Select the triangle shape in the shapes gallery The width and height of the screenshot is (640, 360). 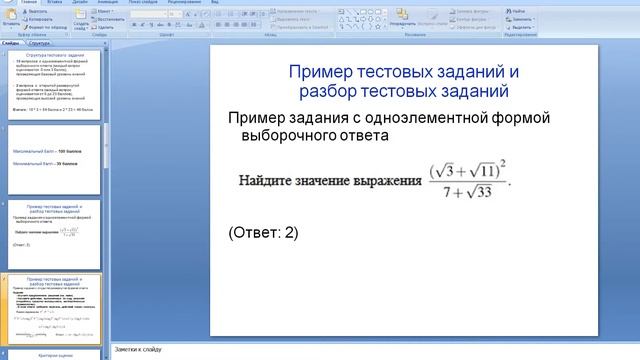(341, 19)
